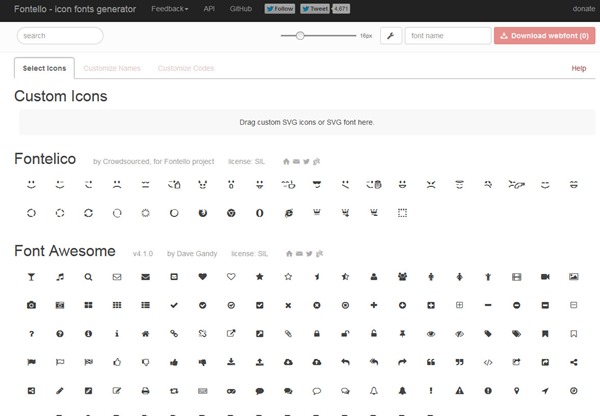The height and width of the screenshot is (416, 600).
Task: Open the wrench settings menu
Action: (x=390, y=36)
